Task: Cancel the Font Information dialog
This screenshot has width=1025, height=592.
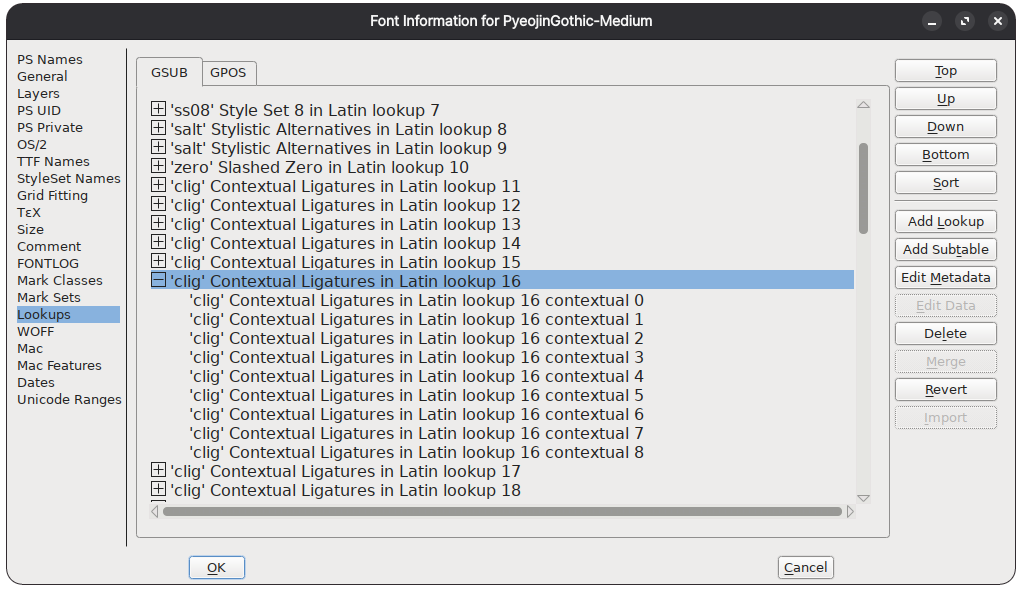Action: [805, 568]
